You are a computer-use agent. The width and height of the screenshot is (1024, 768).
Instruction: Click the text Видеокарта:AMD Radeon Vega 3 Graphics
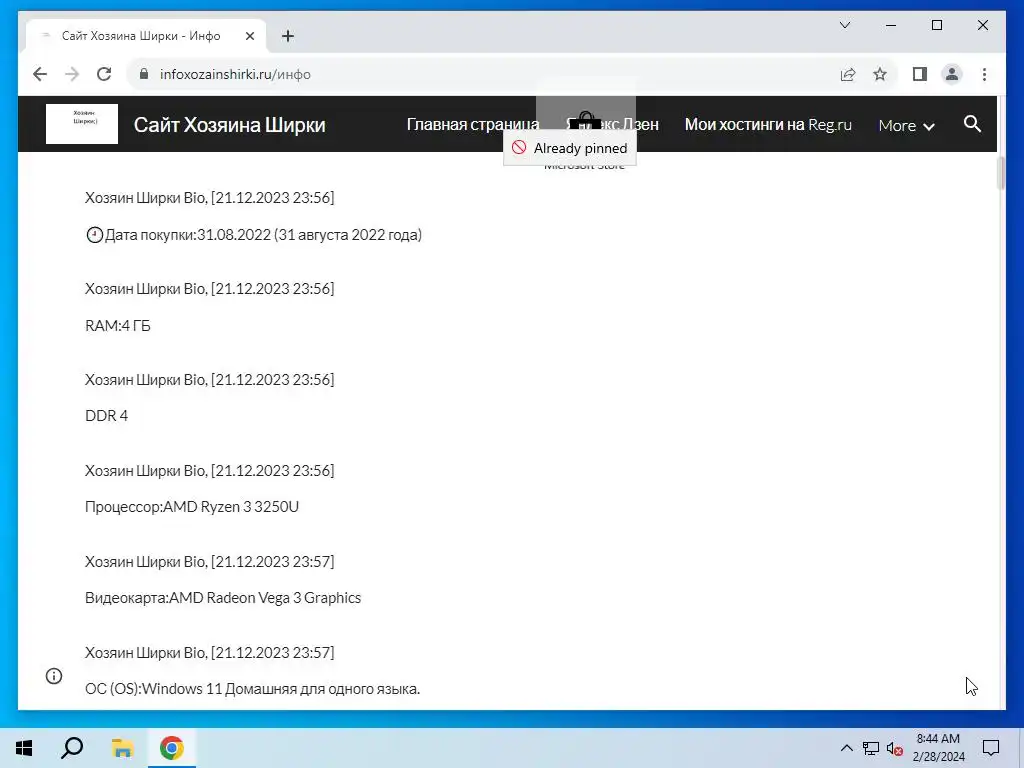click(x=223, y=598)
